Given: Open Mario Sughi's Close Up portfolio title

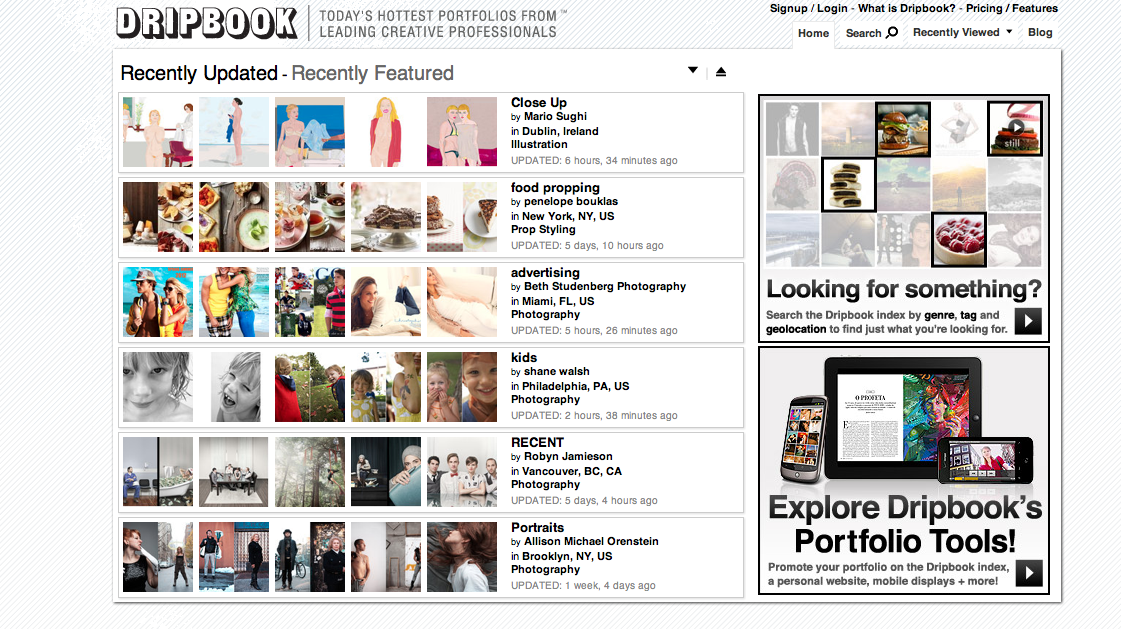Looking at the screenshot, I should tap(539, 102).
